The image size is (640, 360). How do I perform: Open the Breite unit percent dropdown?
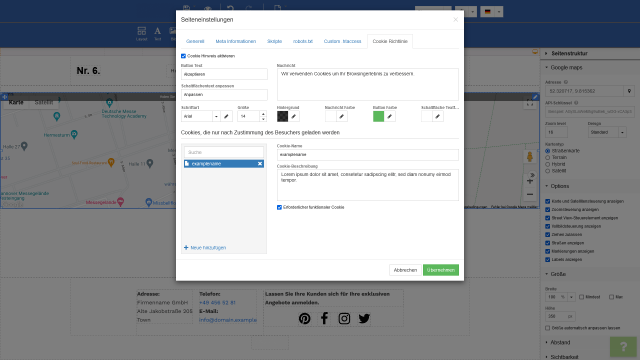[571, 297]
